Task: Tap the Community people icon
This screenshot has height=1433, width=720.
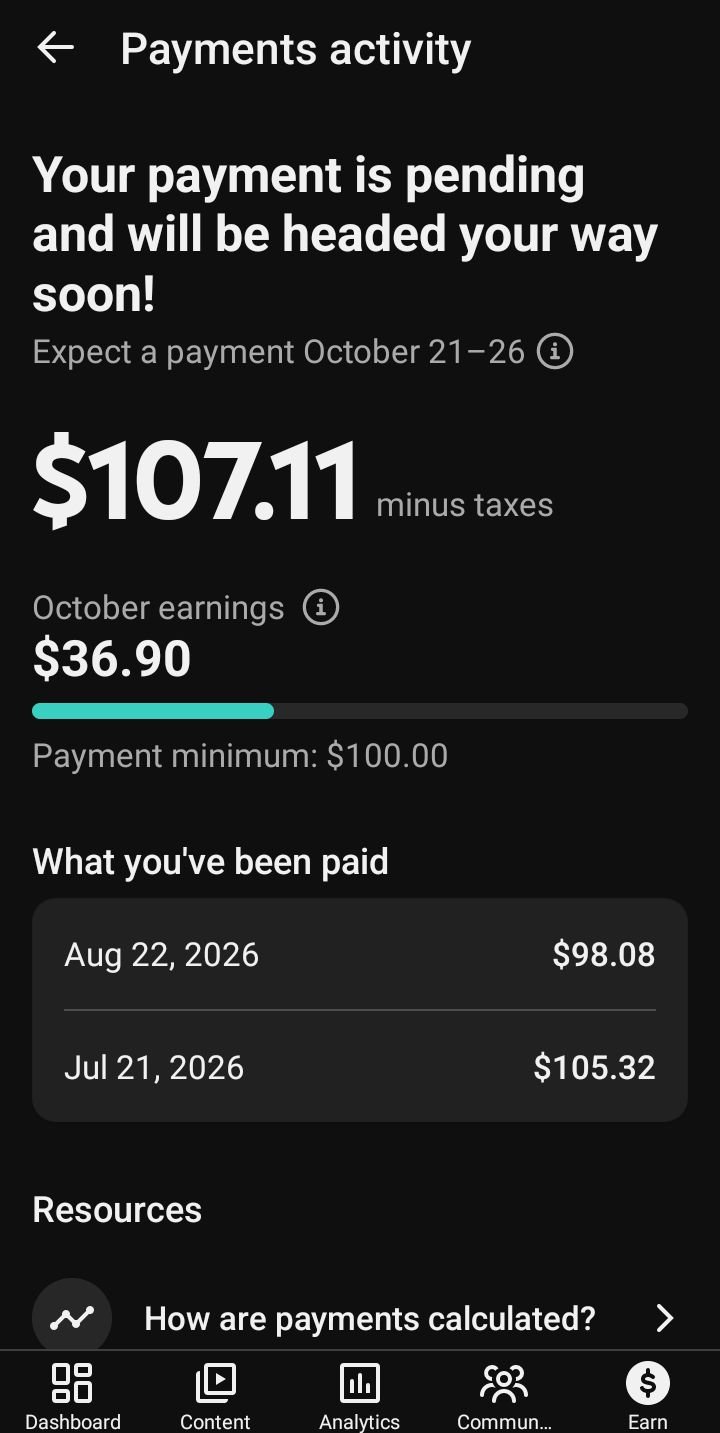Action: 504,1383
